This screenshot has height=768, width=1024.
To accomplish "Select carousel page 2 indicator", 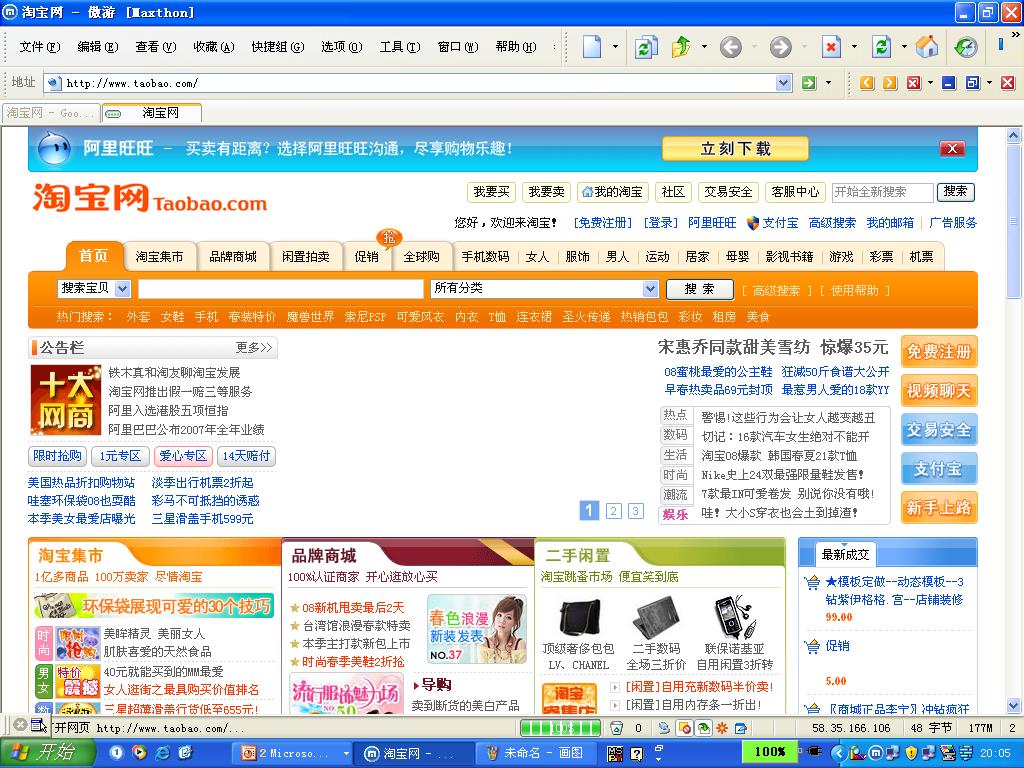I will (613, 511).
